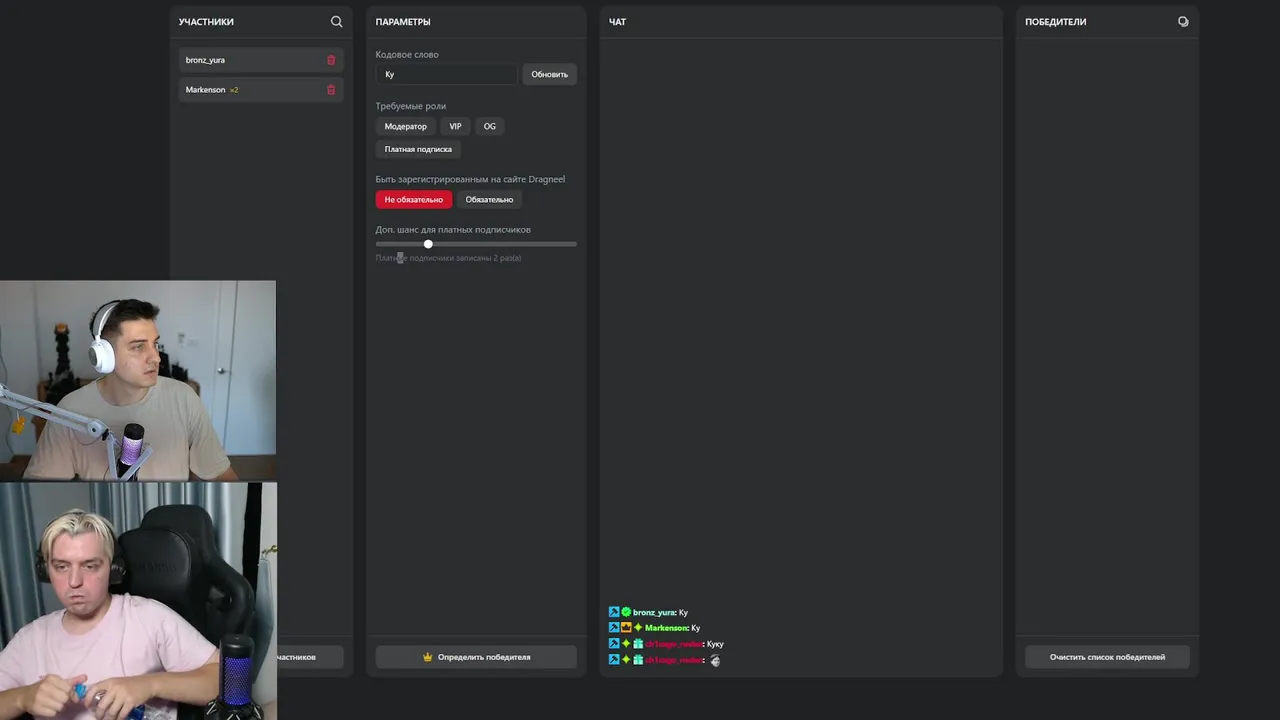Click the partially hidden участников button

309,657
